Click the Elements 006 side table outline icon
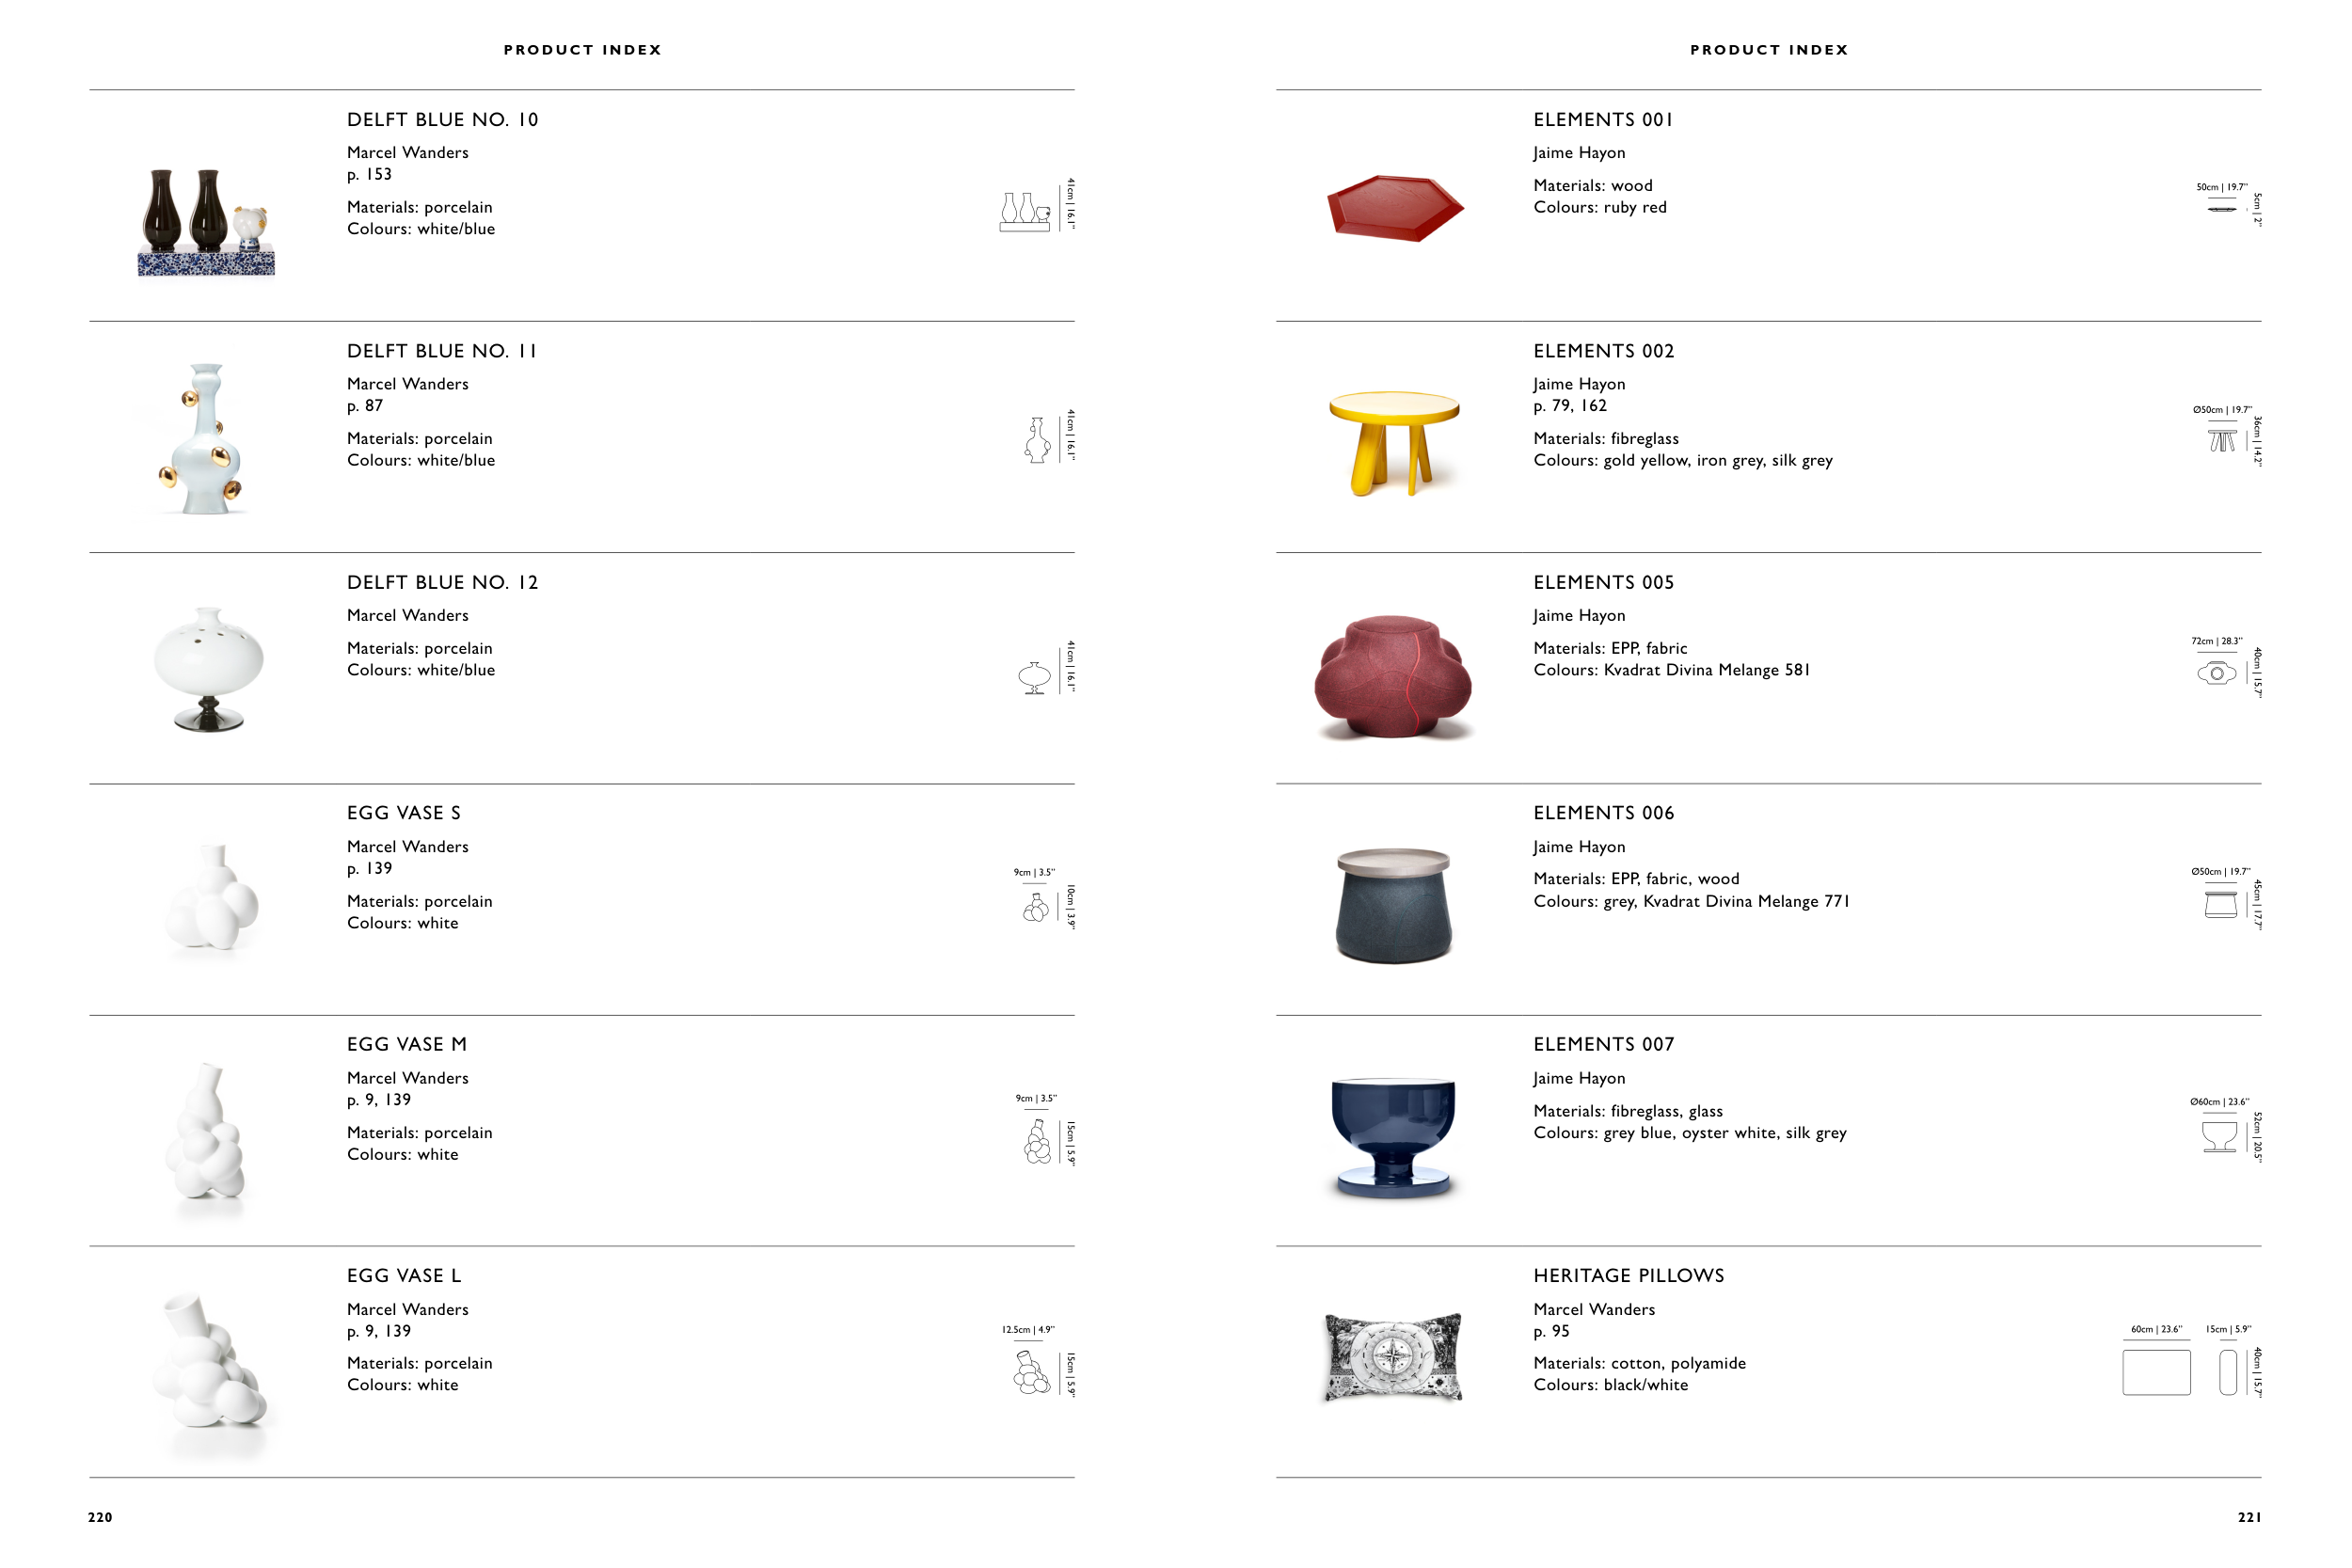The height and width of the screenshot is (1568, 2352). [x=2220, y=904]
